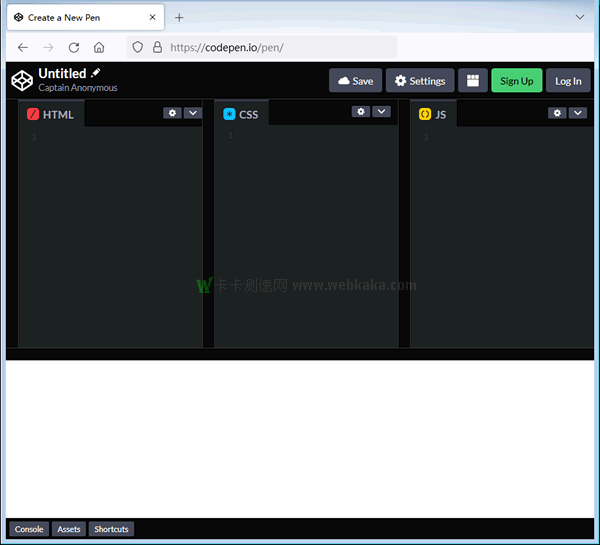Open JS editor settings gear
Image resolution: width=600 pixels, height=545 pixels.
click(557, 113)
